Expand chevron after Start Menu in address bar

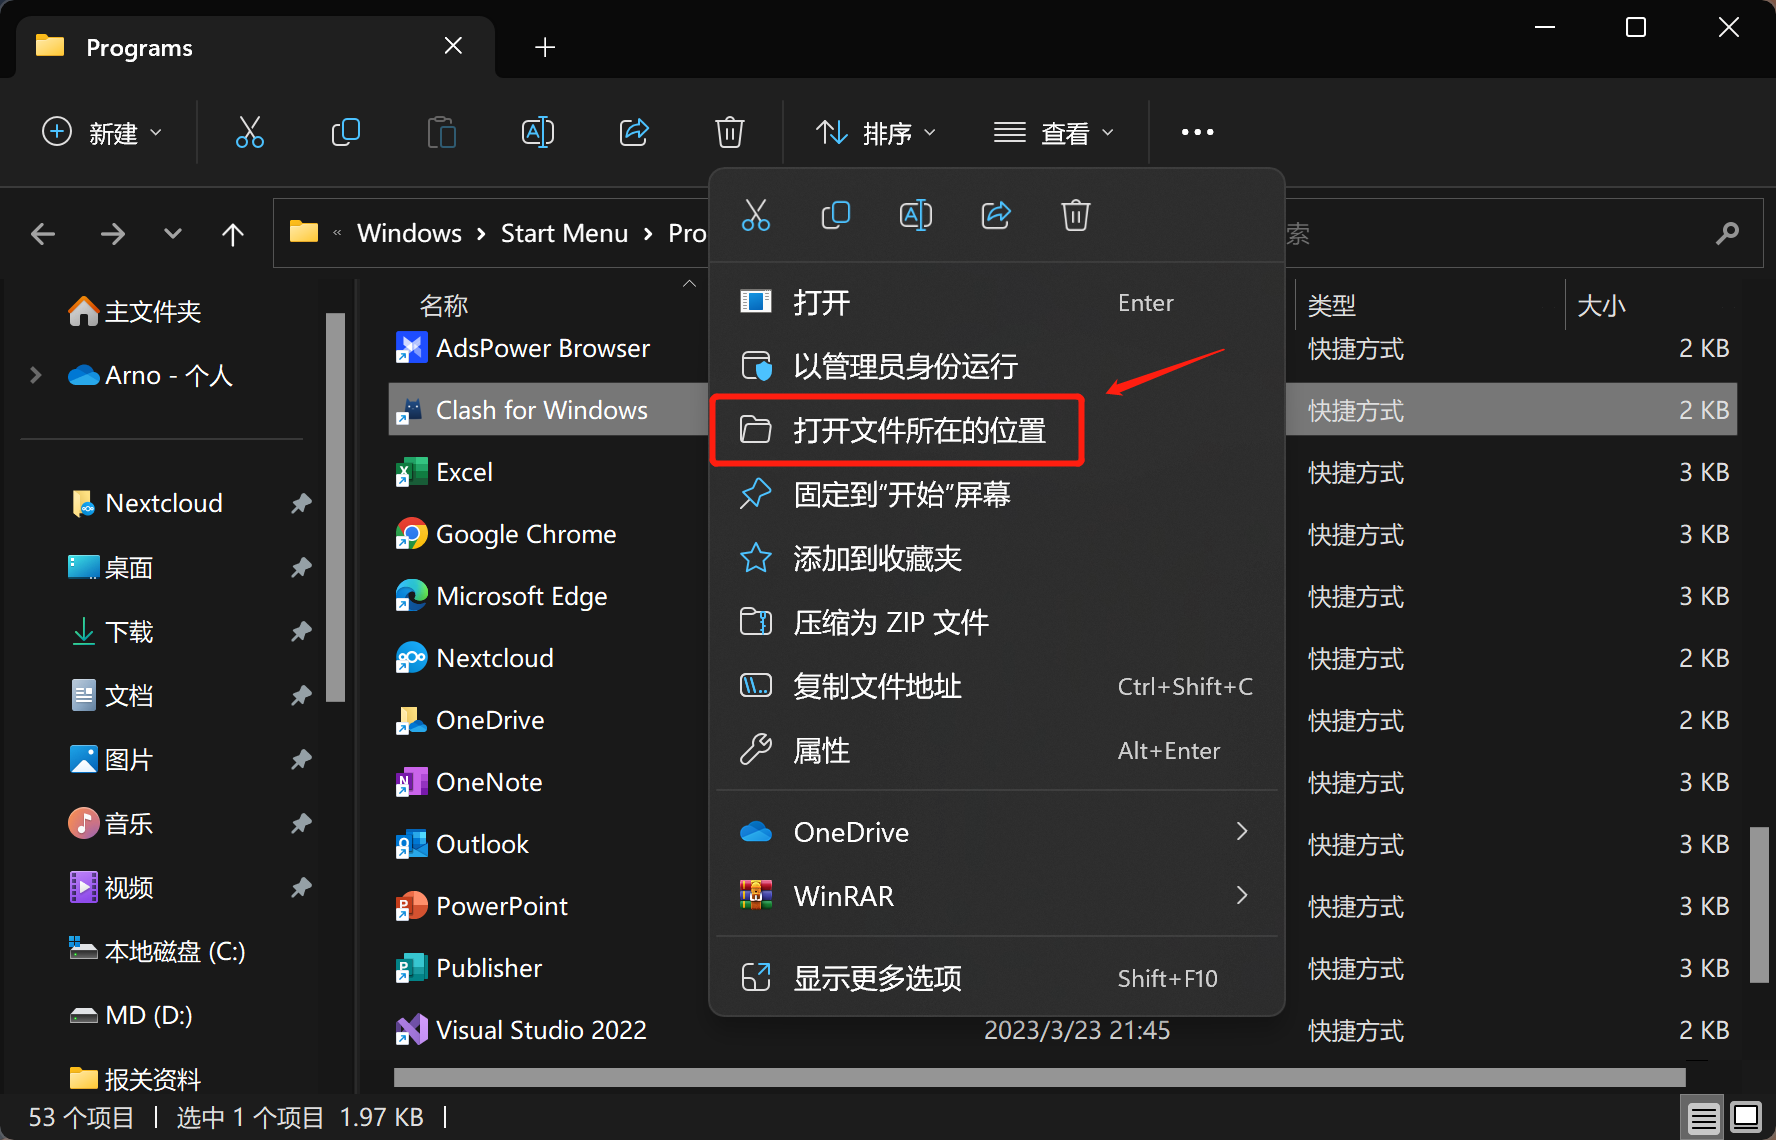pos(648,234)
